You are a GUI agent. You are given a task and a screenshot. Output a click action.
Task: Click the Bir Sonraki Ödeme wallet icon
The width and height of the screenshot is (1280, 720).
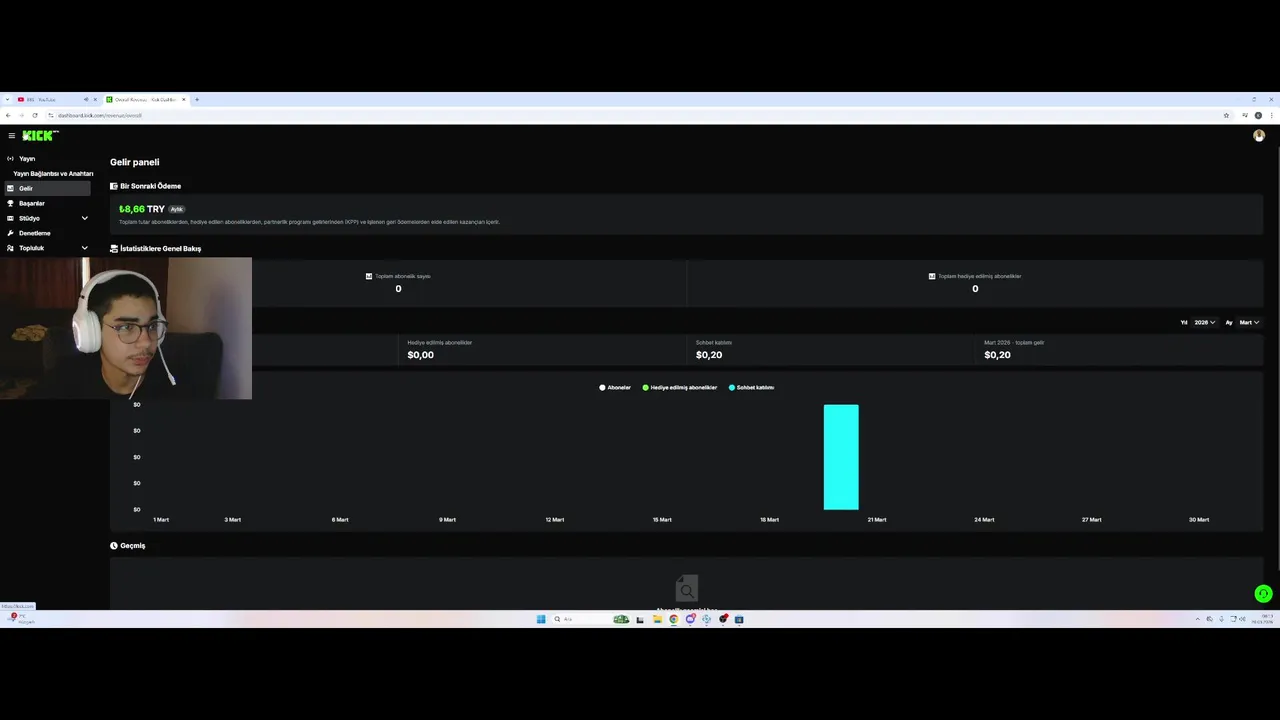[114, 186]
